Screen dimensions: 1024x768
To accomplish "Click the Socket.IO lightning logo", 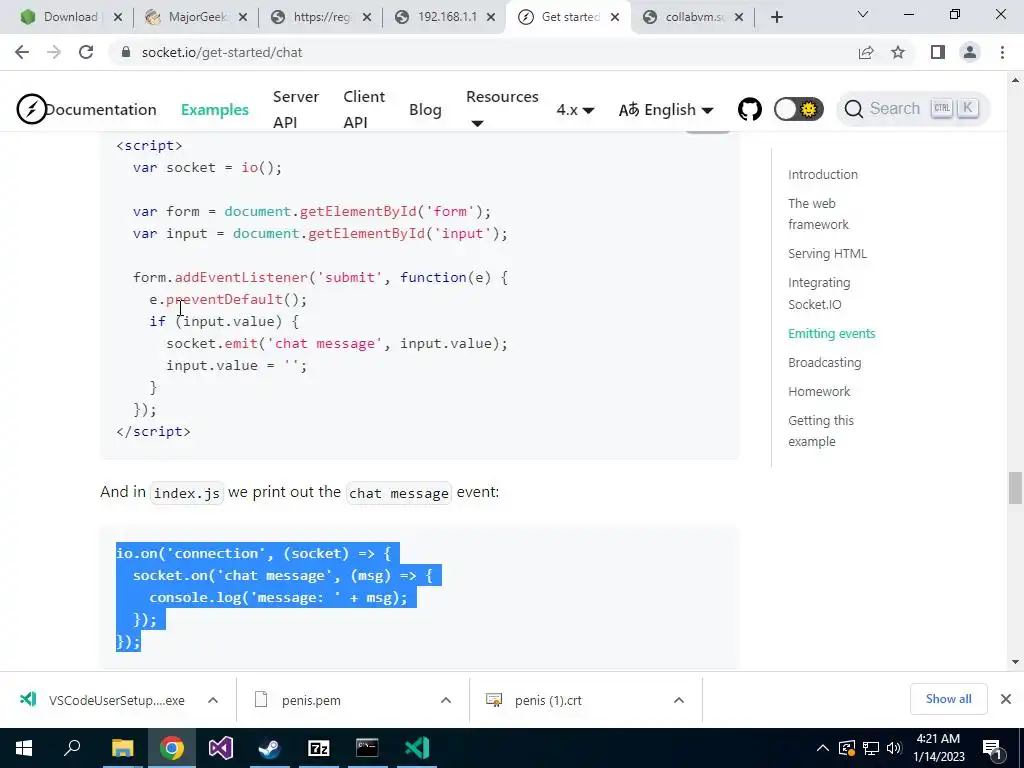I will tap(31, 109).
